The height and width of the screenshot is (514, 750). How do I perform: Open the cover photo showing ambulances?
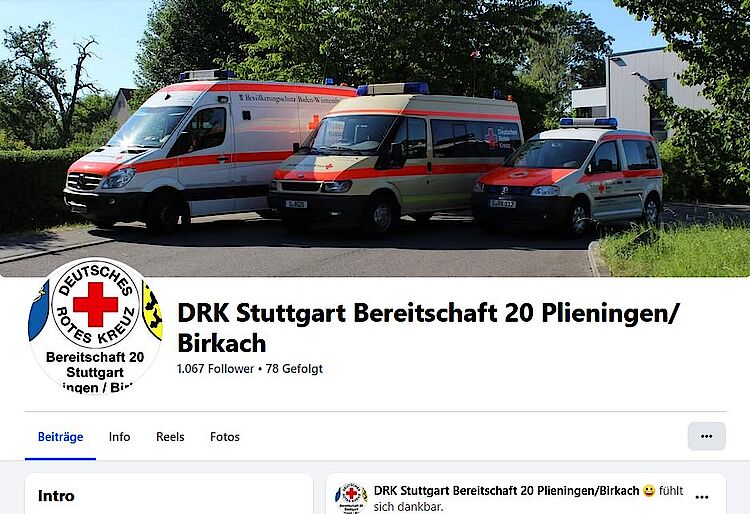[375, 138]
